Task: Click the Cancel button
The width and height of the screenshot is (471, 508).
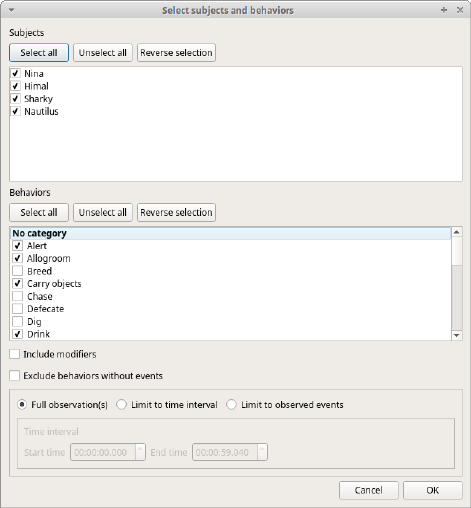Action: point(369,490)
